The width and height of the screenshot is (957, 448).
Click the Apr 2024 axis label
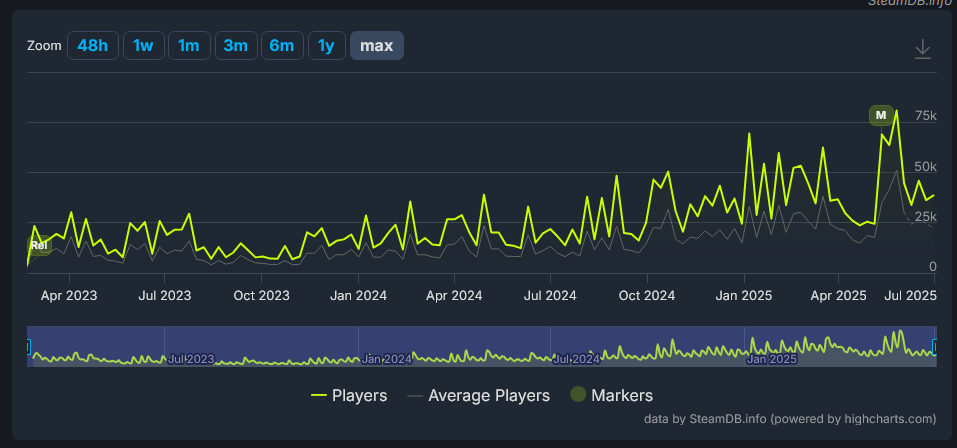(454, 295)
